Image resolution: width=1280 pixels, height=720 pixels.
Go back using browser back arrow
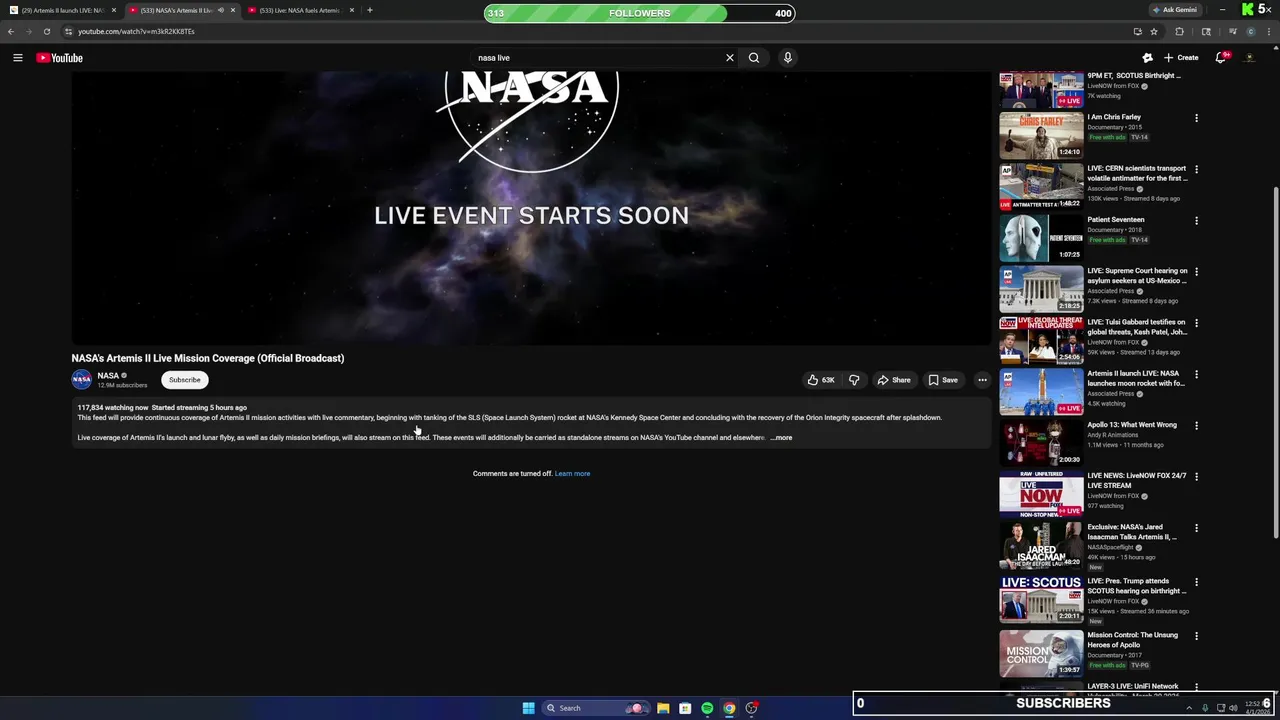point(11,31)
